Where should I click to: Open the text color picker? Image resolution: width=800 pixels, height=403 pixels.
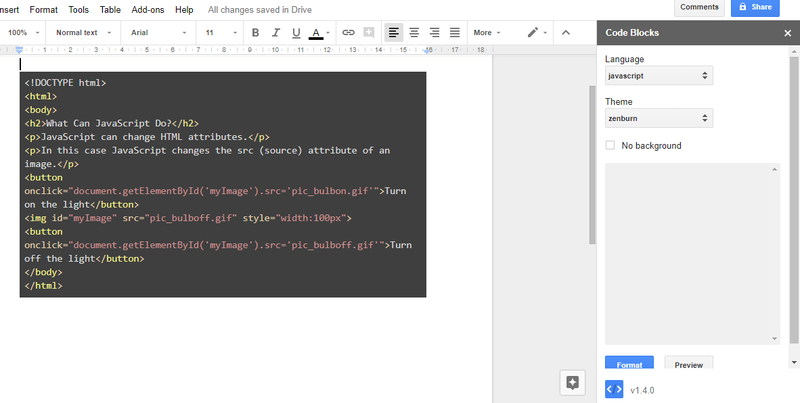click(x=319, y=33)
